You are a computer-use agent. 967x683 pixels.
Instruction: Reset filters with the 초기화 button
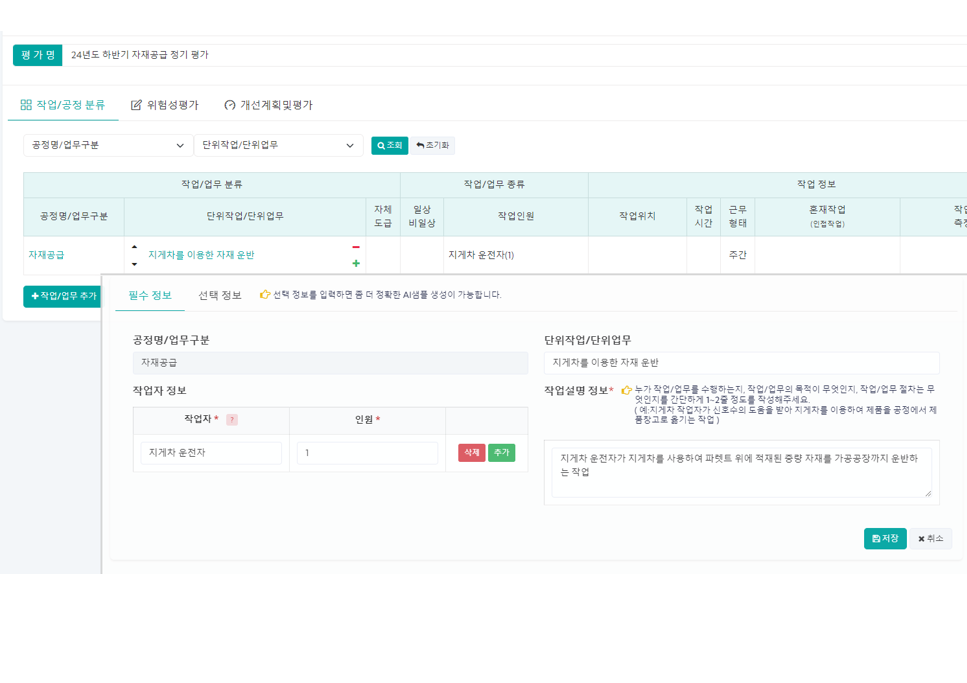[x=433, y=146]
